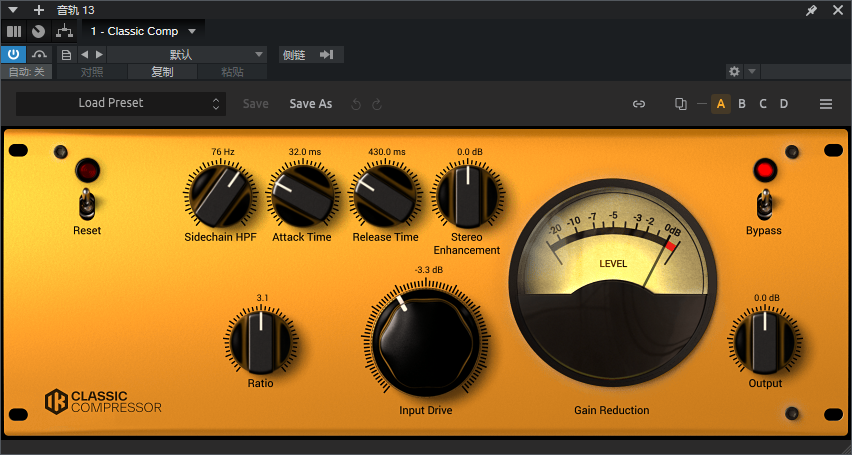Click the Release Time knob
This screenshot has width=852, height=455.
[x=385, y=196]
